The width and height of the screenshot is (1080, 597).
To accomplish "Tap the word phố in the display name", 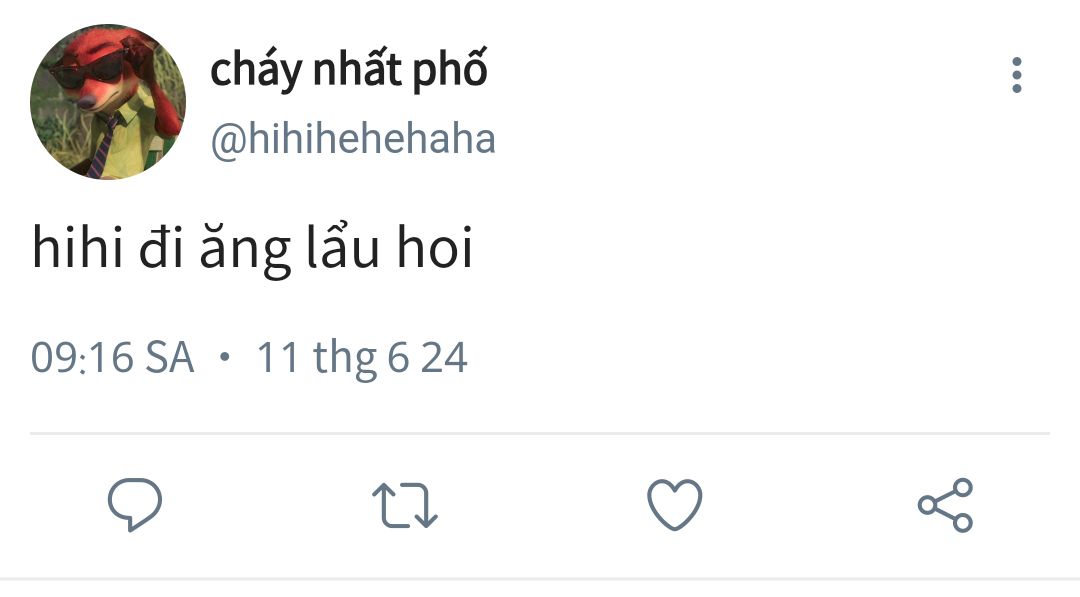I will [x=450, y=70].
